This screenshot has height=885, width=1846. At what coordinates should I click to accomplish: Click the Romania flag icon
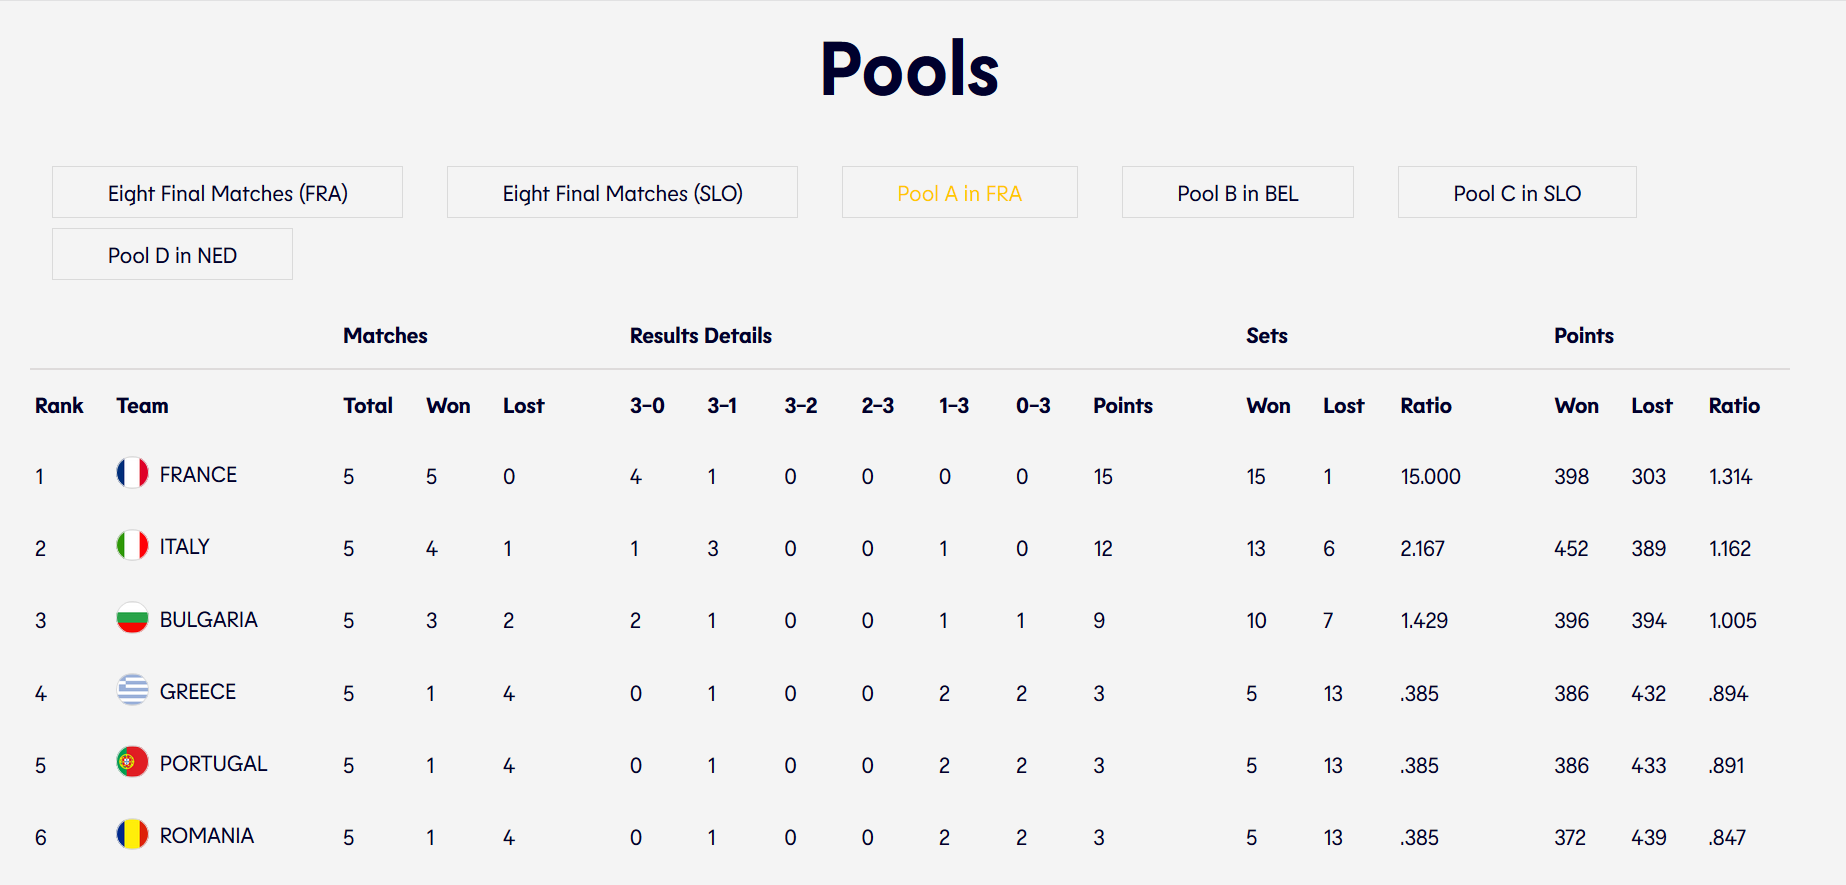(132, 834)
